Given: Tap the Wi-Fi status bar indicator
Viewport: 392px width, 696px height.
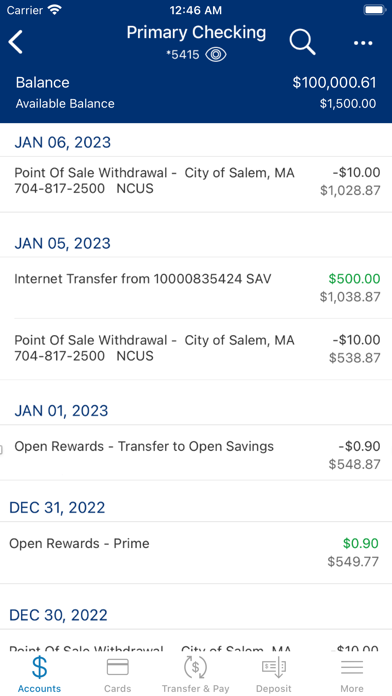Looking at the screenshot, I should coord(55,10).
